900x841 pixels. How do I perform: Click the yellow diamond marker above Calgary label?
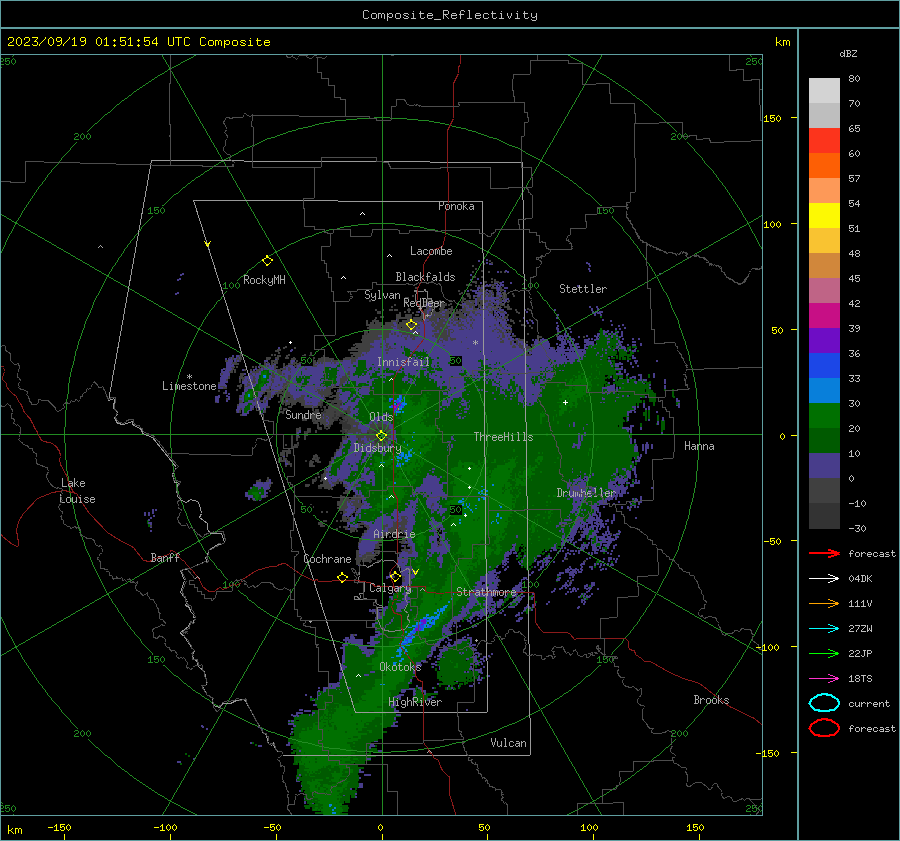coord(395,576)
